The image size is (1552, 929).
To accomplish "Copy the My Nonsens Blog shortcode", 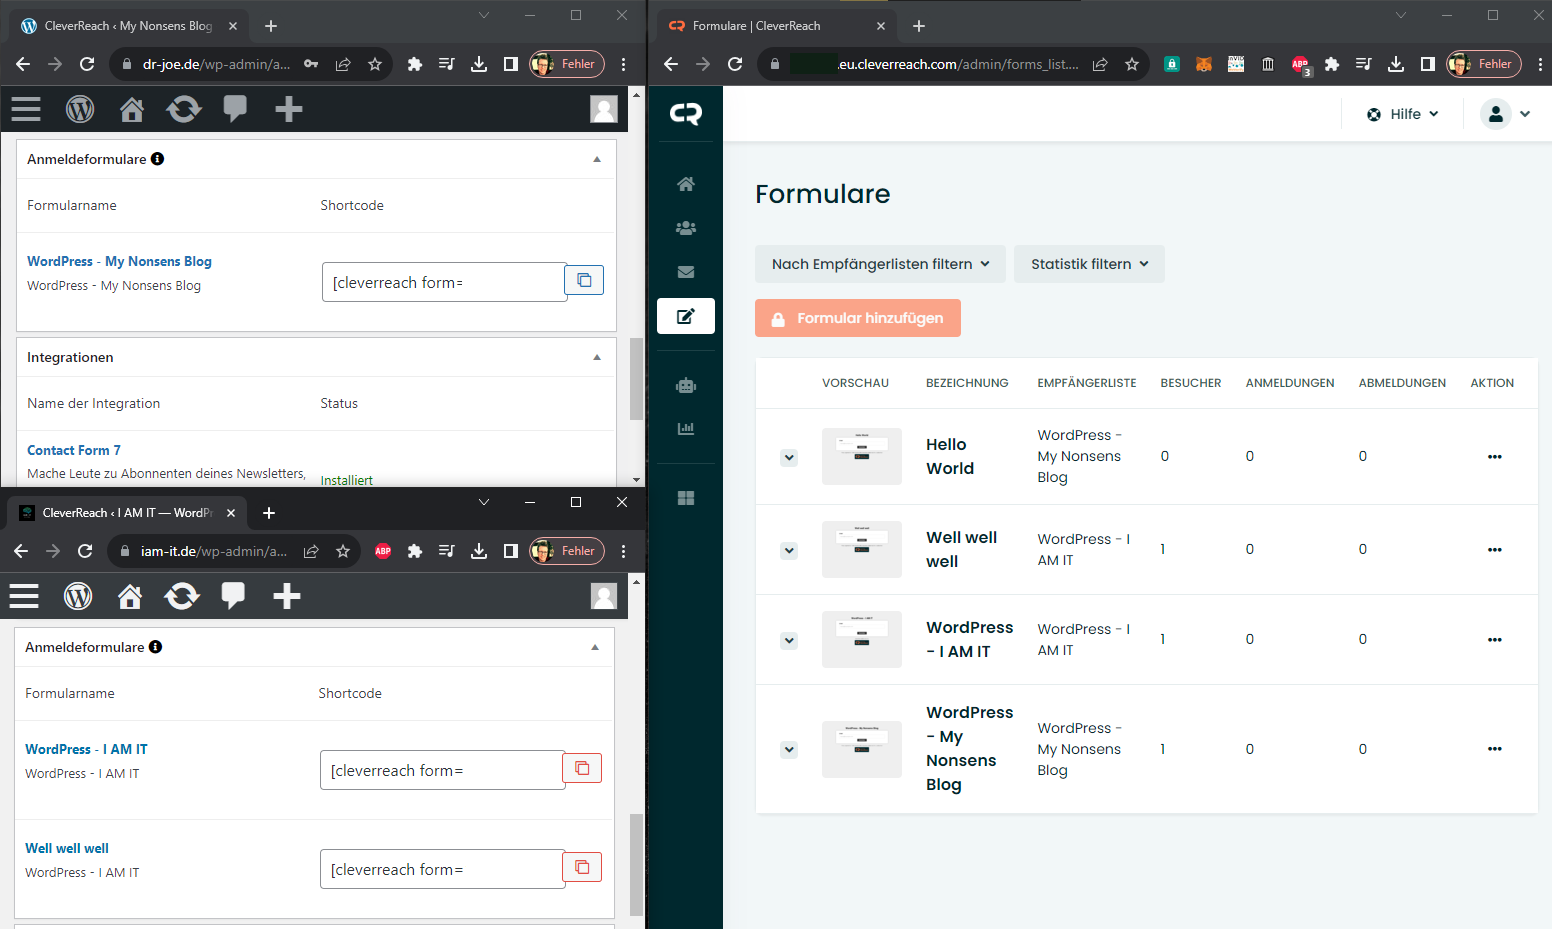I will 584,281.
